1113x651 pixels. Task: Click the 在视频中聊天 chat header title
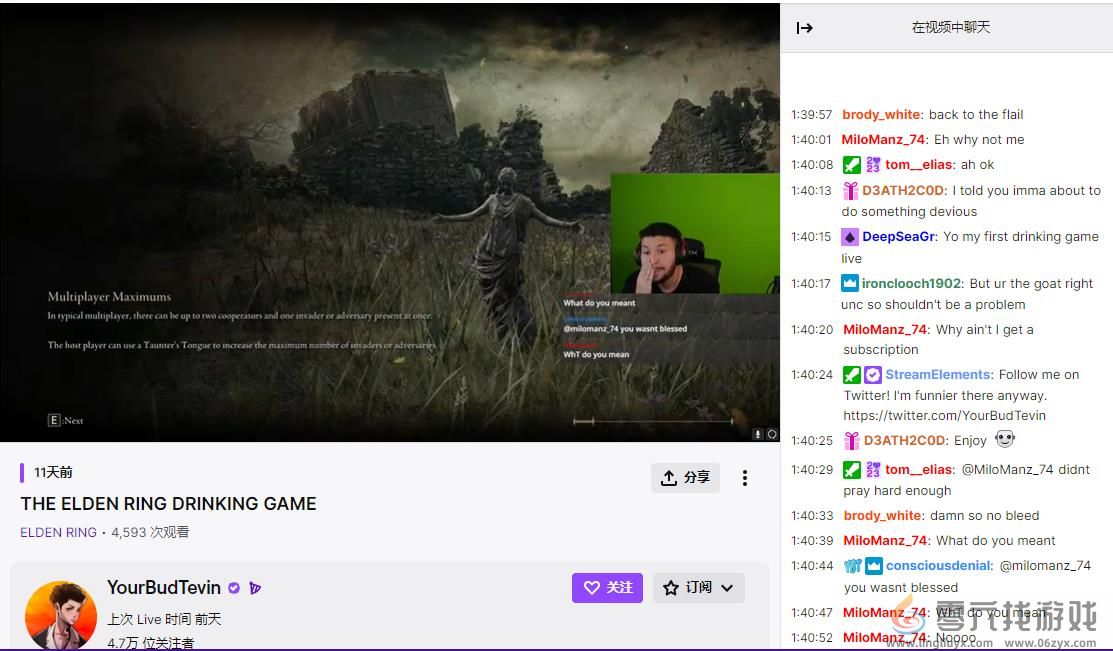coord(950,28)
